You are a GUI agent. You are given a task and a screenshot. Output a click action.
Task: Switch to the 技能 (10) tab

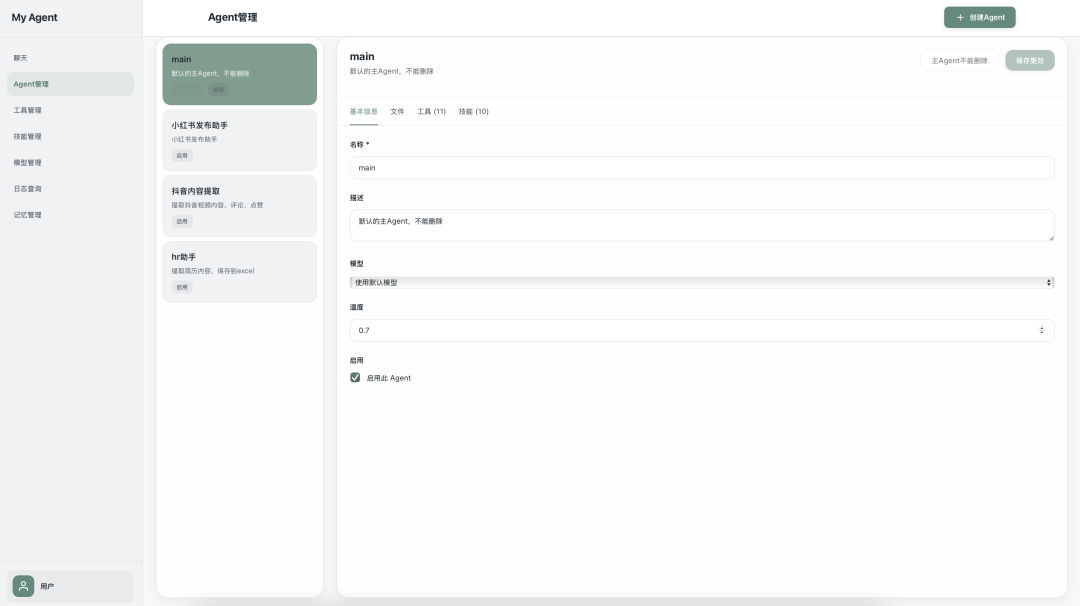pyautogui.click(x=473, y=111)
